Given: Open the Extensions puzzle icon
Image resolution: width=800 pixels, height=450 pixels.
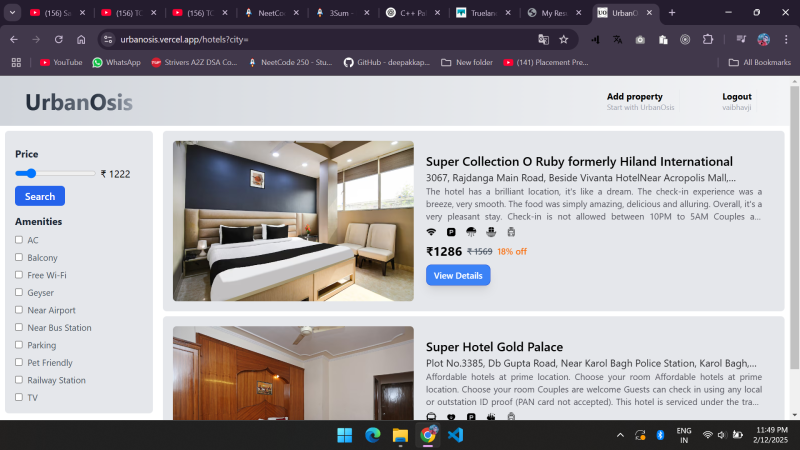Looking at the screenshot, I should pyautogui.click(x=708, y=39).
